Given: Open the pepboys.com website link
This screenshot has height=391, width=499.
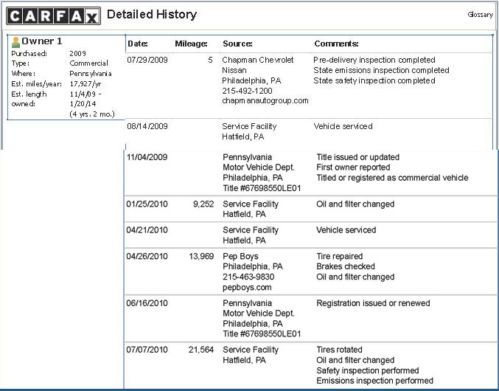Looking at the screenshot, I should [x=247, y=287].
